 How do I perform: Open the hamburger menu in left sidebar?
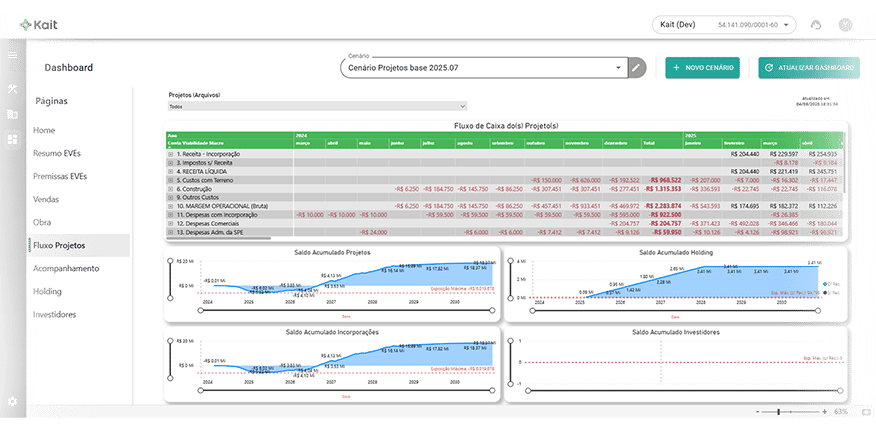coord(12,55)
